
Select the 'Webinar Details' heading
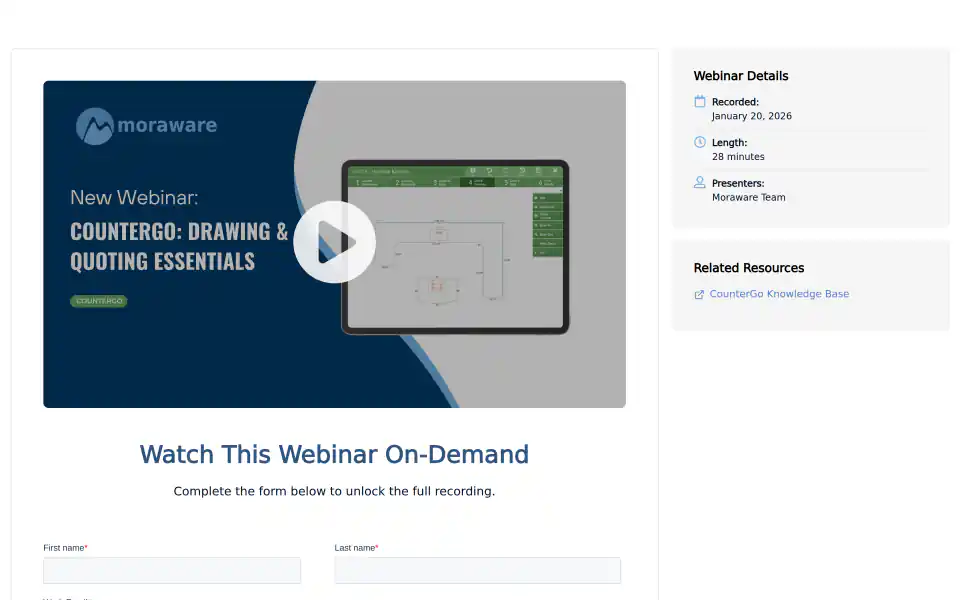(x=741, y=76)
